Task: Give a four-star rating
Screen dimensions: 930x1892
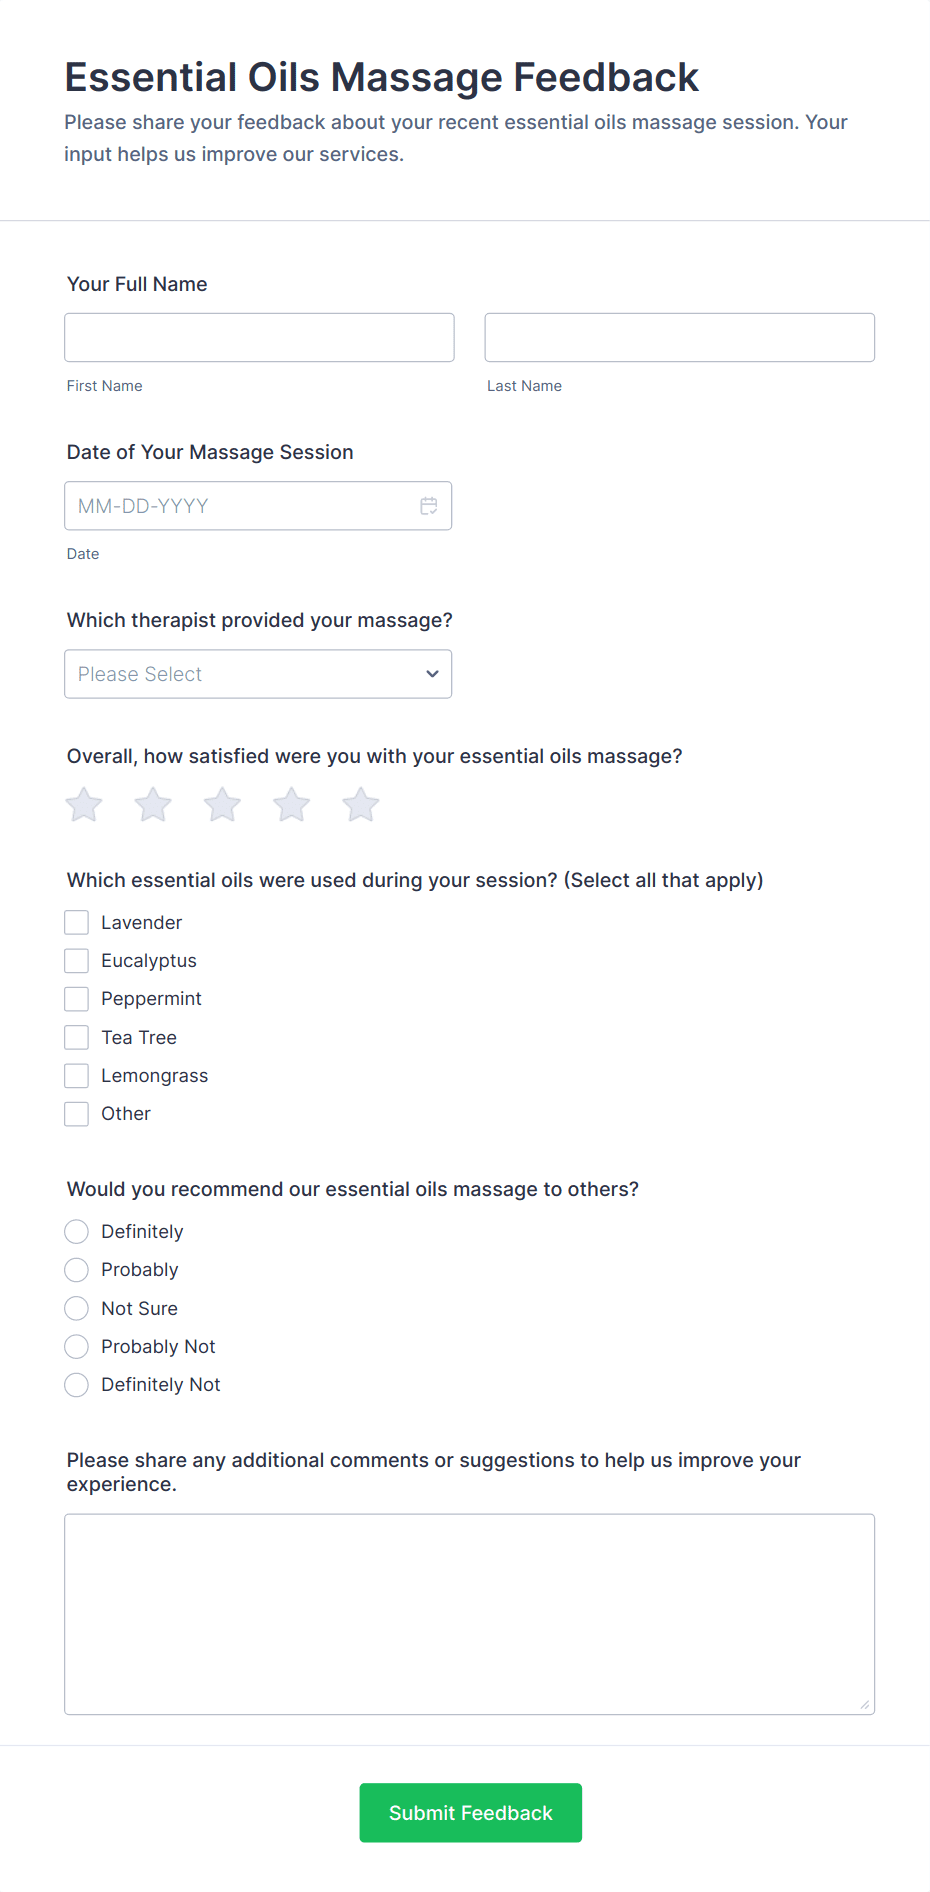Action: 292,805
